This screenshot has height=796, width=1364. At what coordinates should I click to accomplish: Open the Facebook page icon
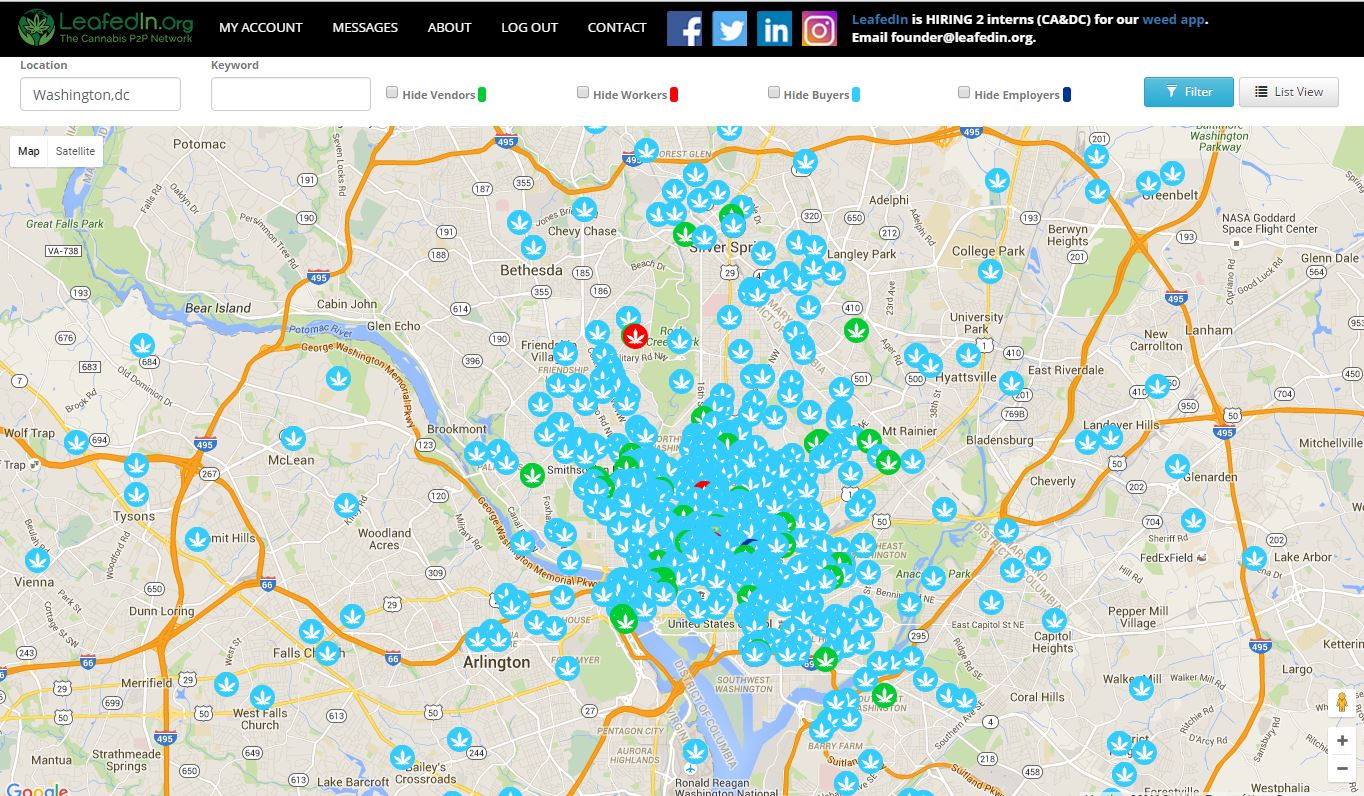coord(684,28)
